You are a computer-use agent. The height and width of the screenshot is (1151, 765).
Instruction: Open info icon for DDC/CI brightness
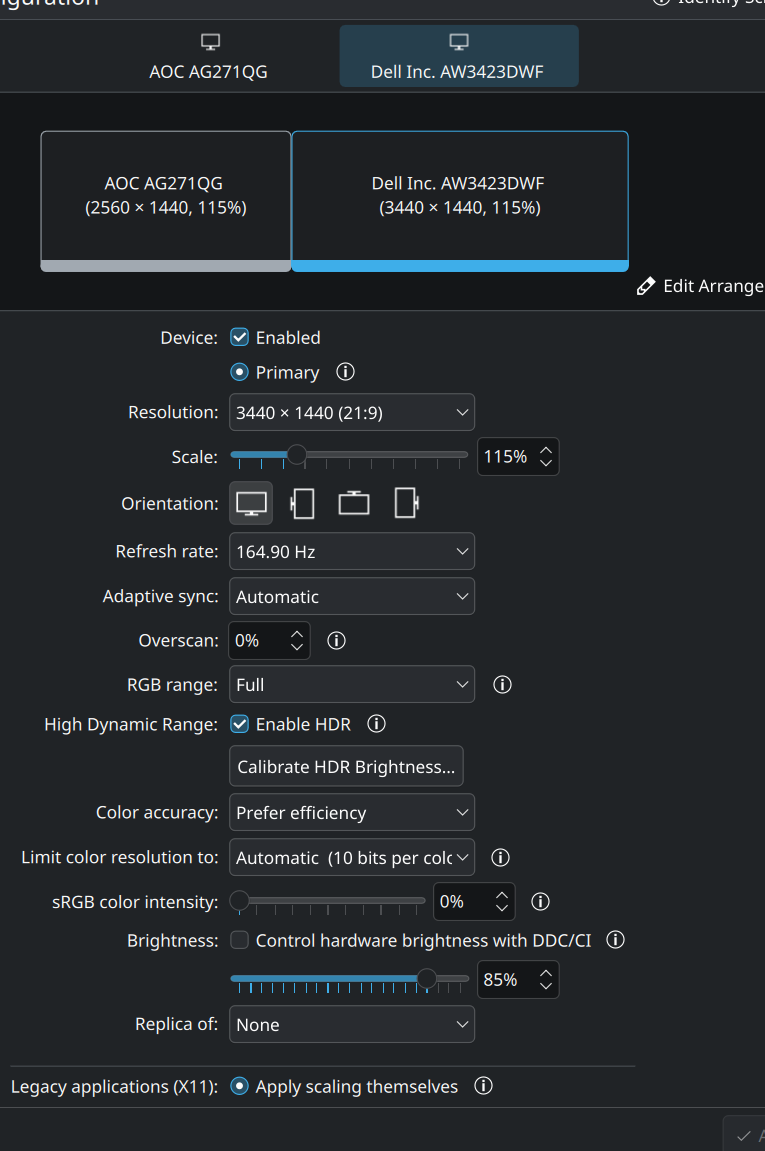click(615, 940)
